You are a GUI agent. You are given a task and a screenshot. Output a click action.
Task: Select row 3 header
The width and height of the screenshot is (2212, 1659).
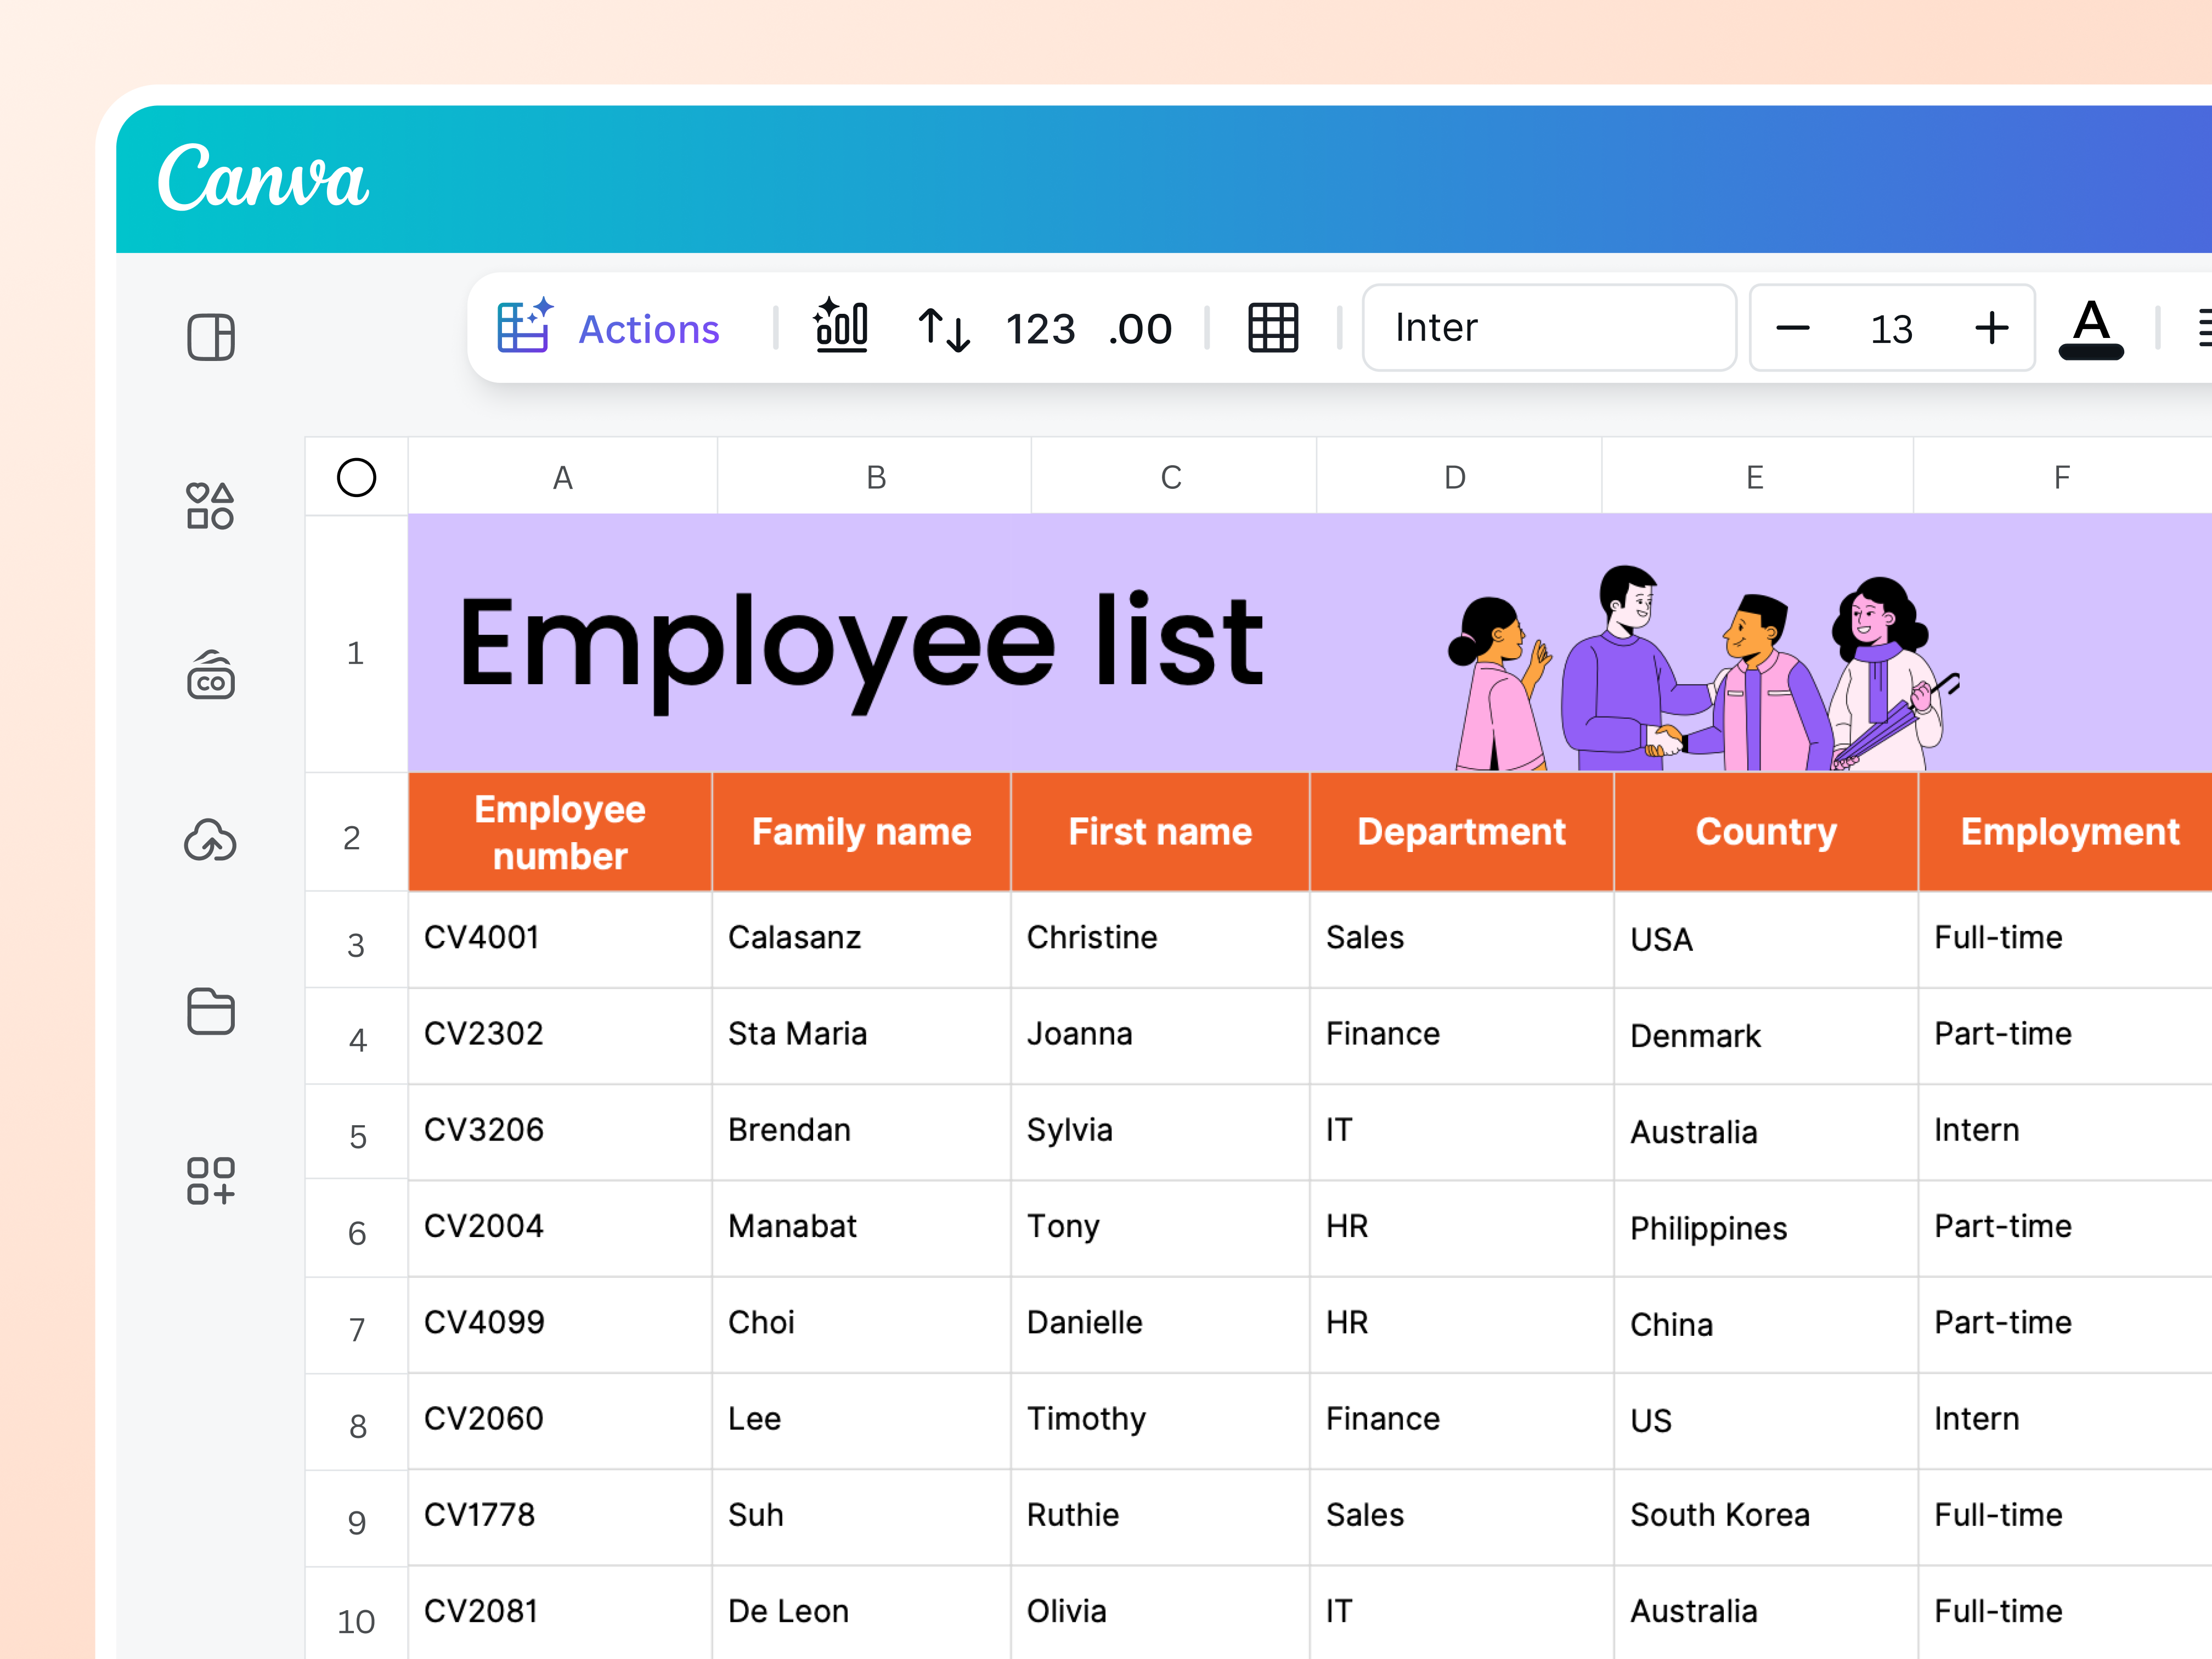(x=356, y=941)
